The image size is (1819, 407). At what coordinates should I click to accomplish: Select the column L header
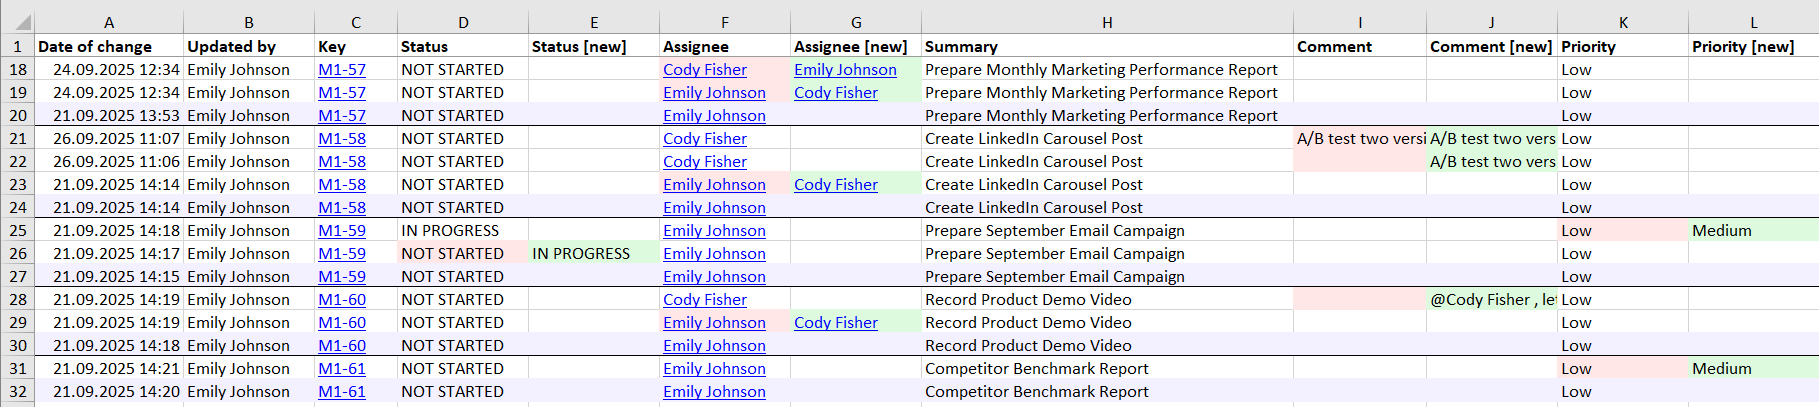[x=1753, y=22]
